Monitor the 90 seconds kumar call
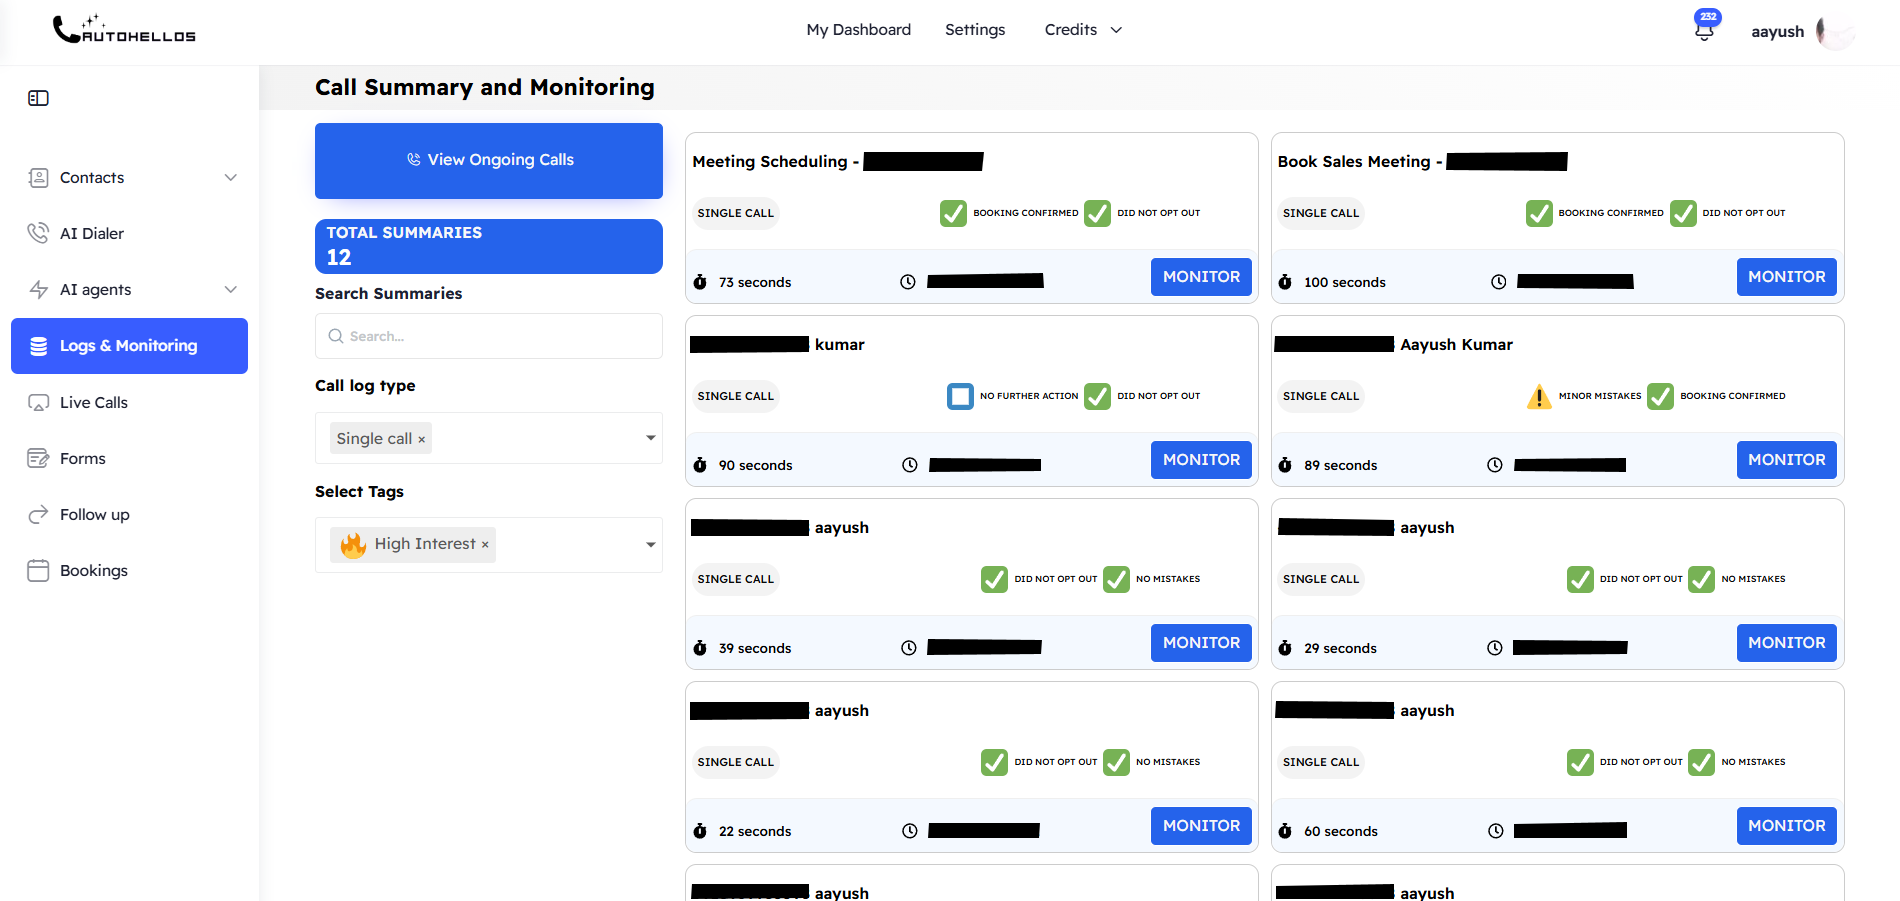The height and width of the screenshot is (901, 1900). pos(1201,460)
